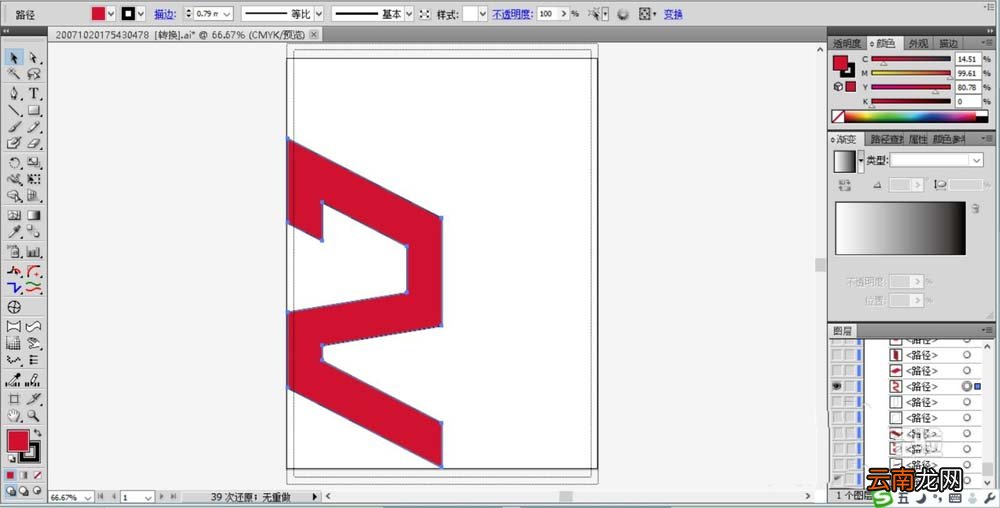Select the Line Segment tool
The image size is (1000, 508).
tap(13, 111)
